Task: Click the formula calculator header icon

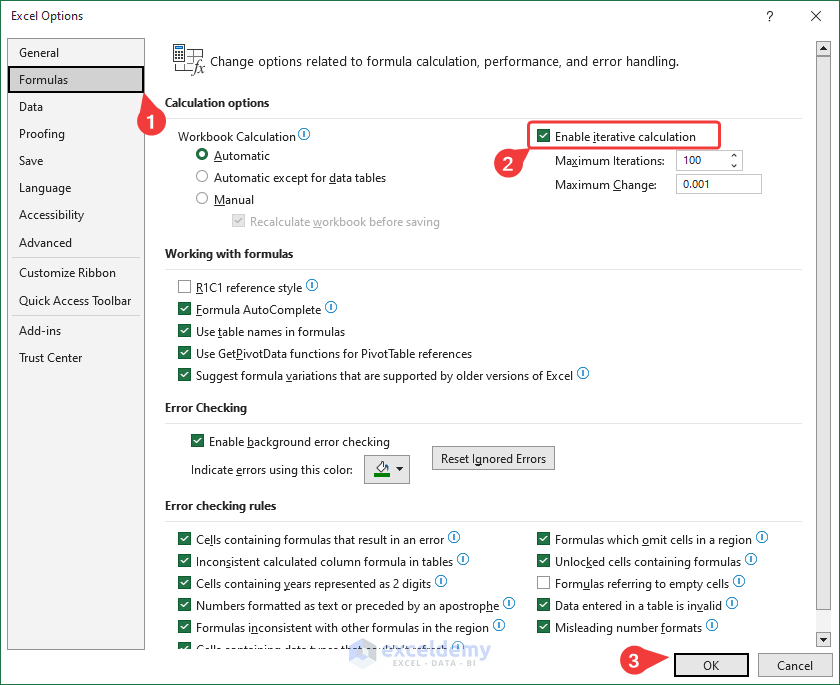Action: (x=188, y=59)
